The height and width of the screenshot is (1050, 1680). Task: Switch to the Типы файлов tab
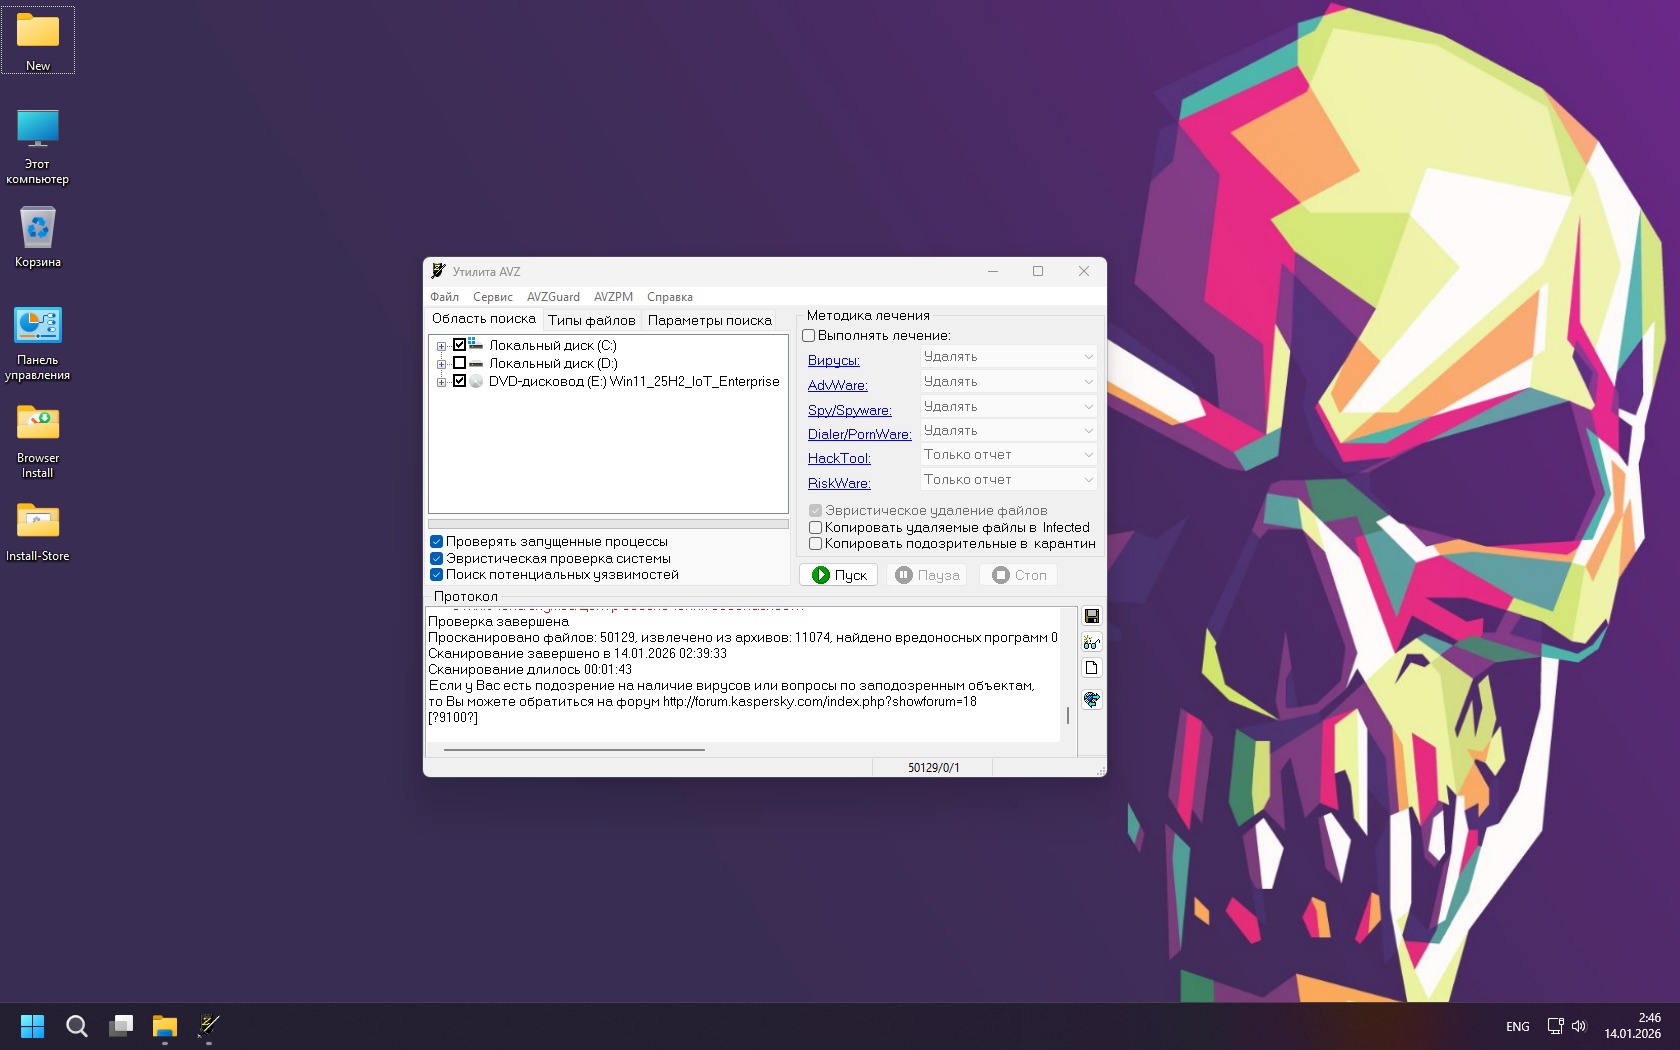591,320
